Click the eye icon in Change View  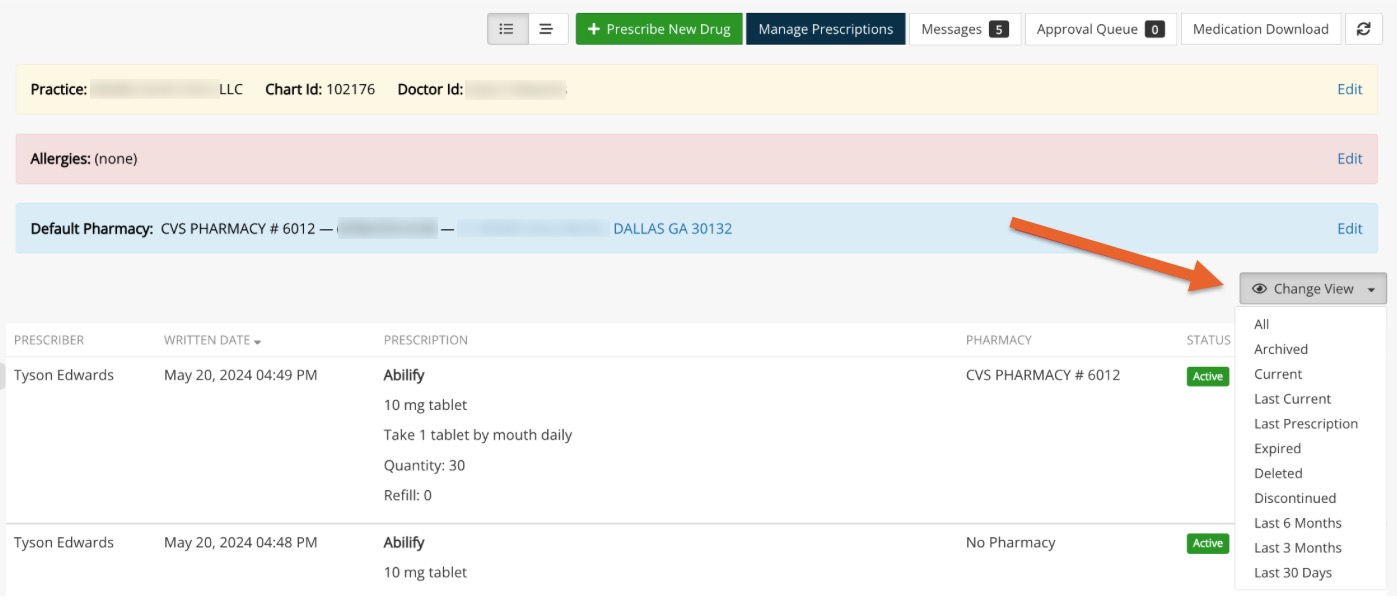[x=1260, y=289]
